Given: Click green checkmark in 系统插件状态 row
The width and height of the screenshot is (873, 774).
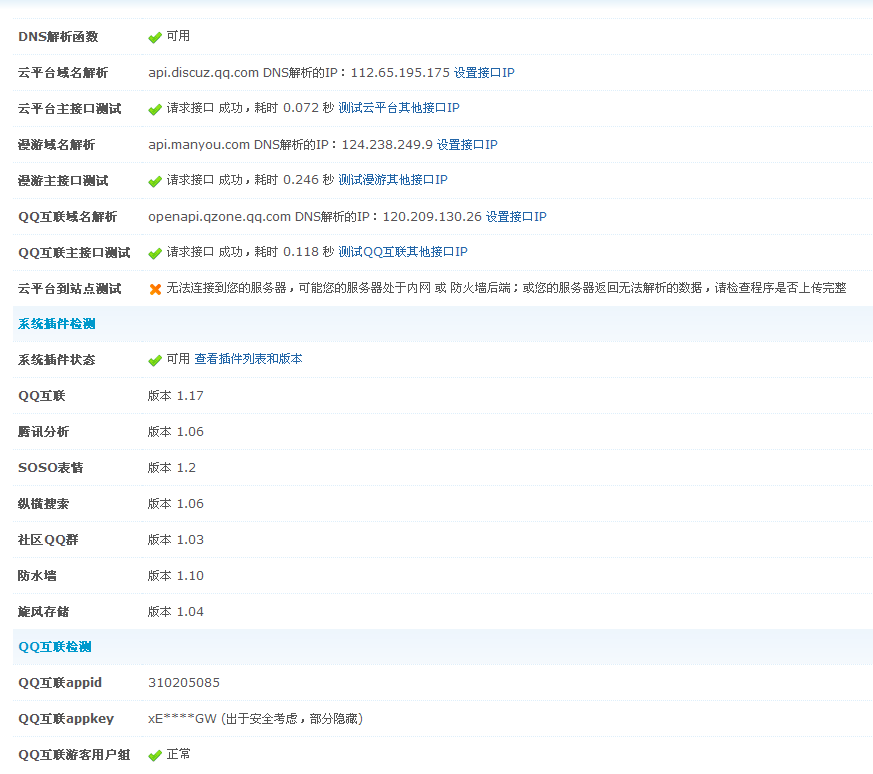Looking at the screenshot, I should pos(155,360).
